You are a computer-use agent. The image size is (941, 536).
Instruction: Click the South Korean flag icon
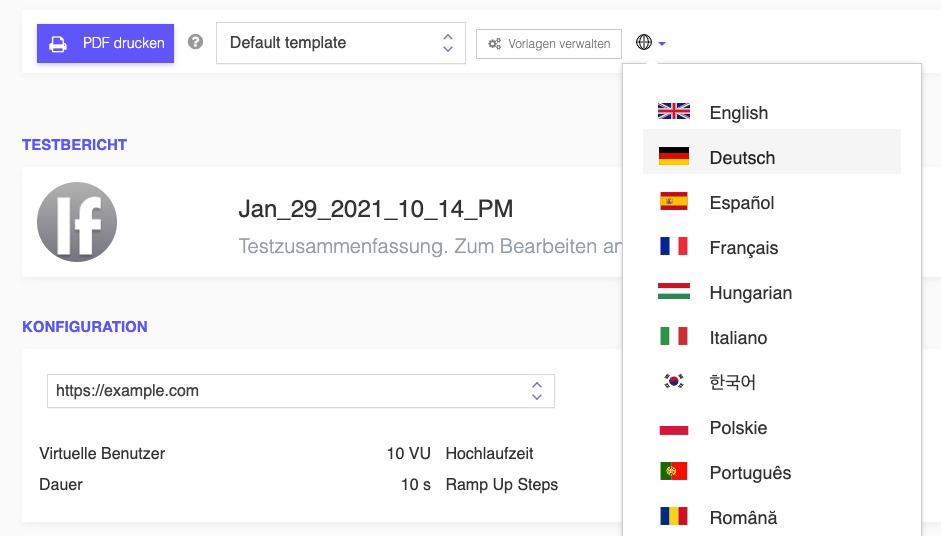click(x=674, y=382)
